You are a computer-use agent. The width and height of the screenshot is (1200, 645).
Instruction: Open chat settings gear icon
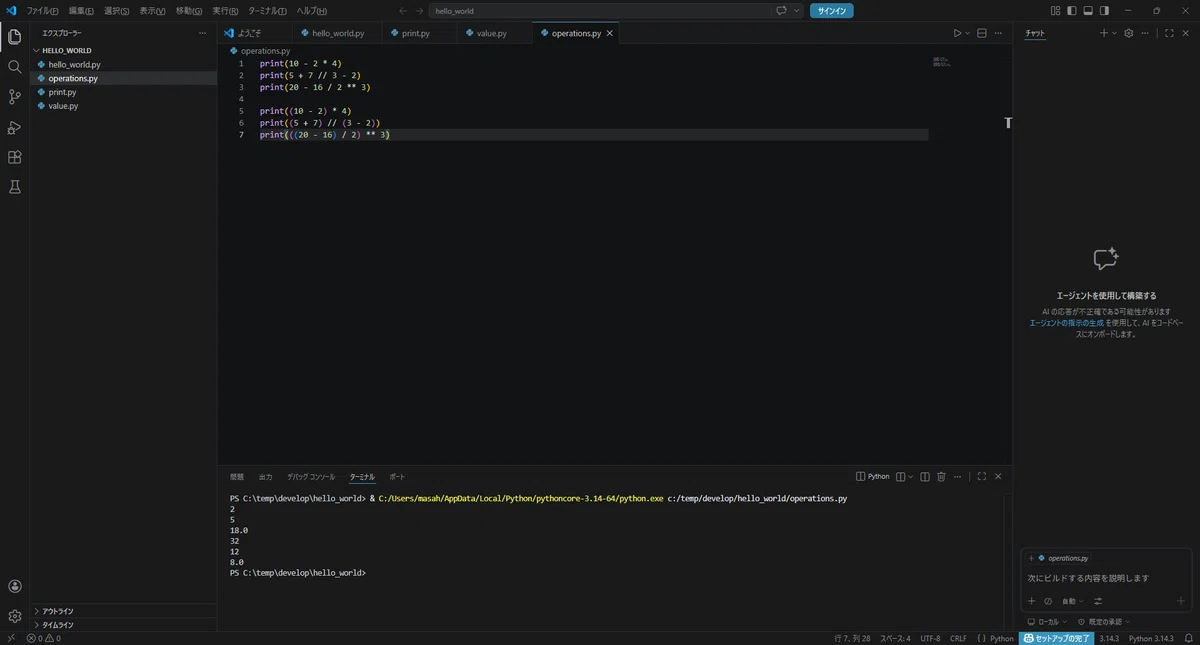[x=1129, y=33]
